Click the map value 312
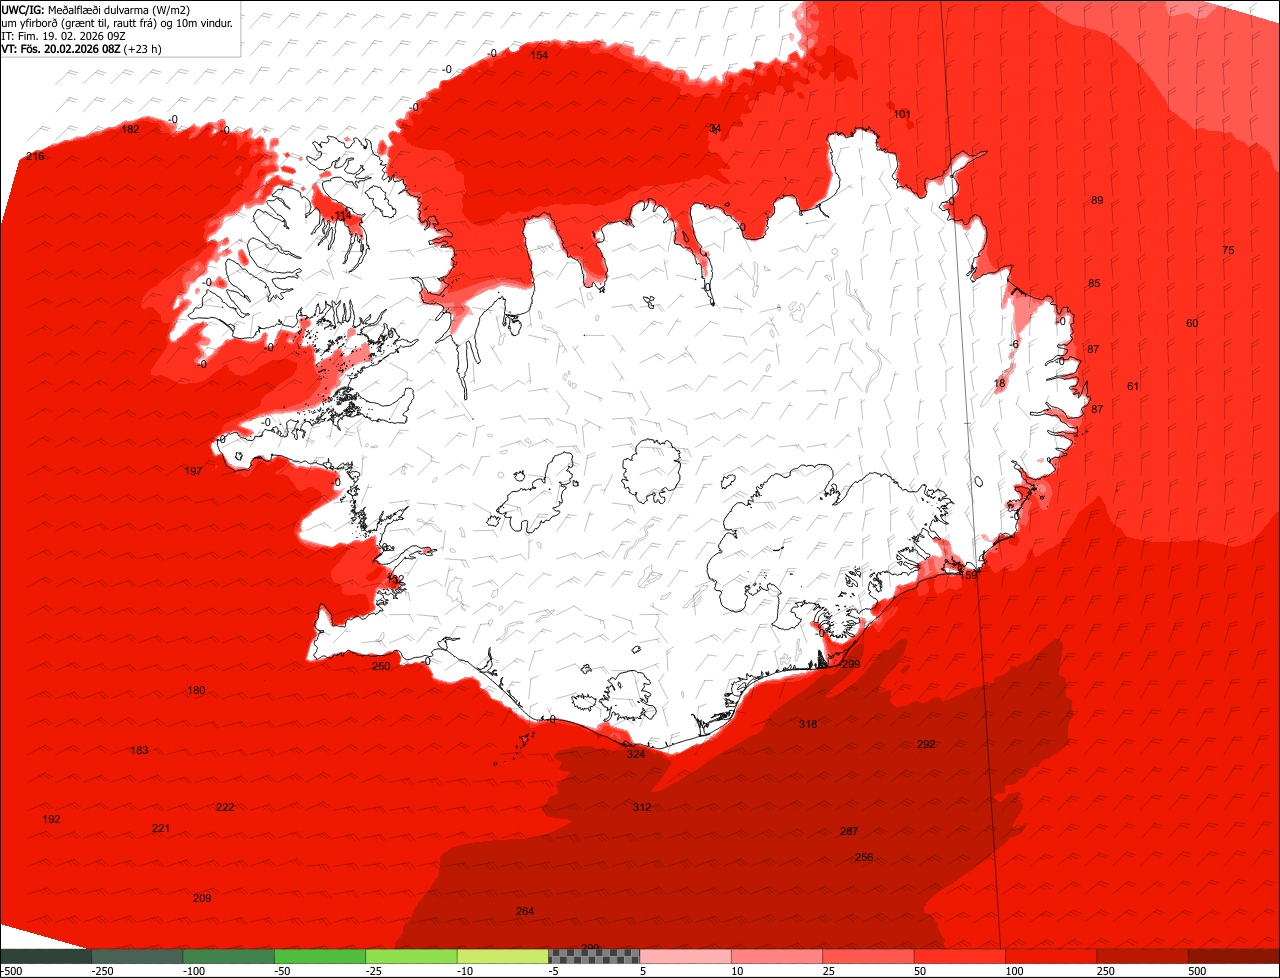Image resolution: width=1280 pixels, height=978 pixels. coord(642,808)
